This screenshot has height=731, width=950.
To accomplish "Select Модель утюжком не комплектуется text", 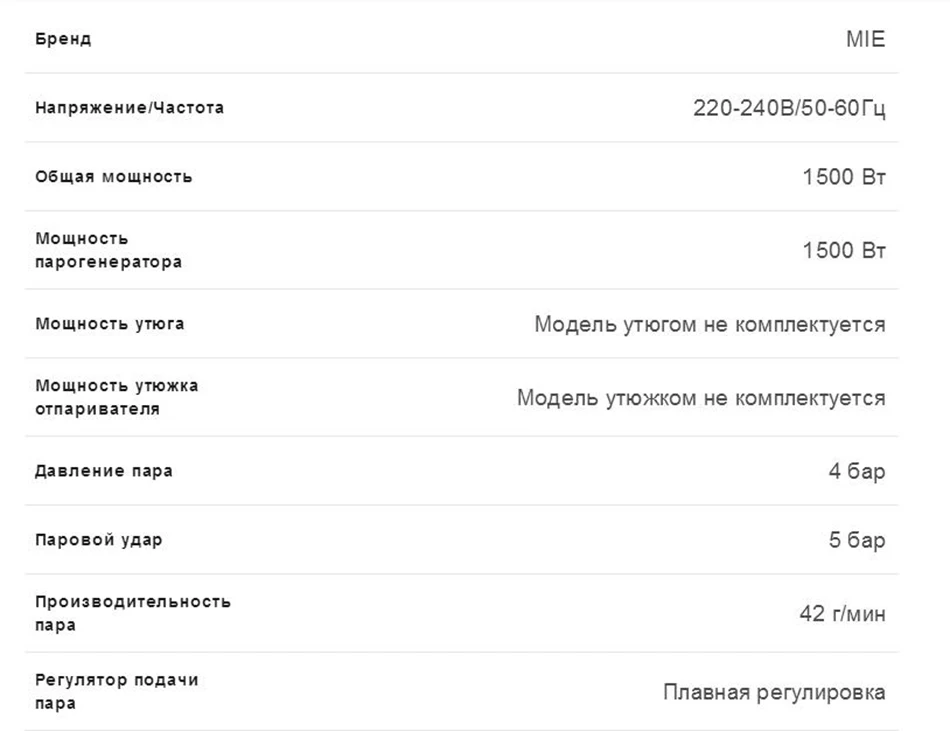I will (x=701, y=398).
